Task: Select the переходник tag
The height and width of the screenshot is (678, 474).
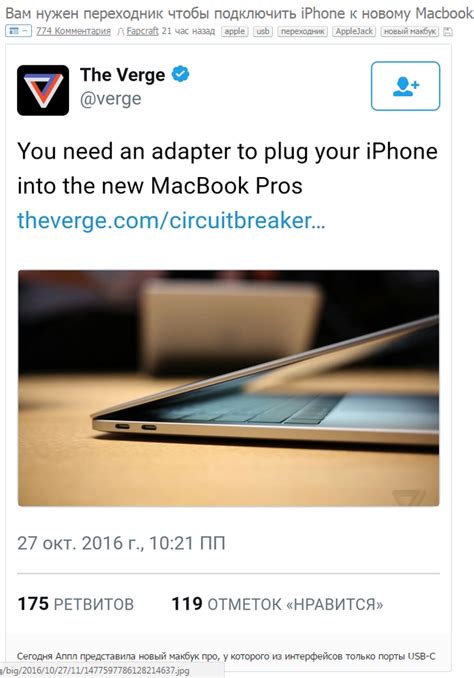Action: (302, 32)
